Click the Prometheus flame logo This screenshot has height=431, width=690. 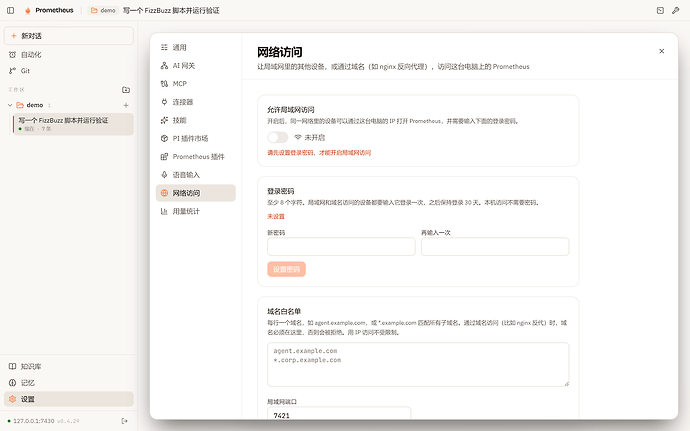[x=28, y=10]
